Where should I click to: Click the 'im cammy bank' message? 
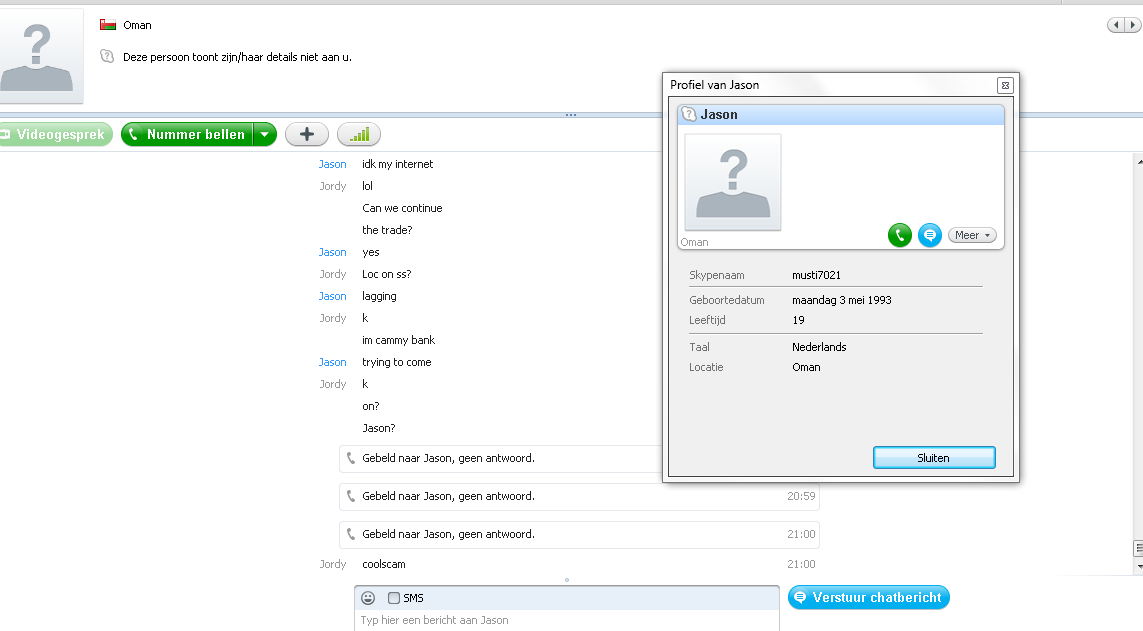coord(398,340)
